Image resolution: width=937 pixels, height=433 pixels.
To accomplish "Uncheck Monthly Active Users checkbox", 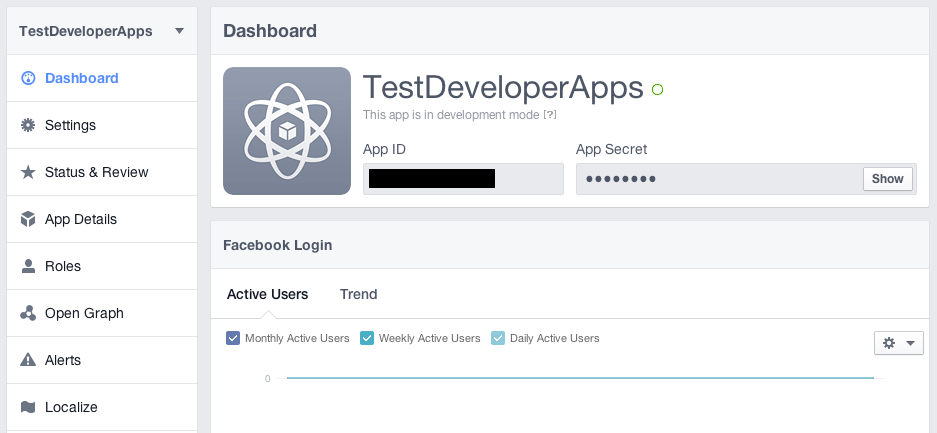I will [x=233, y=338].
